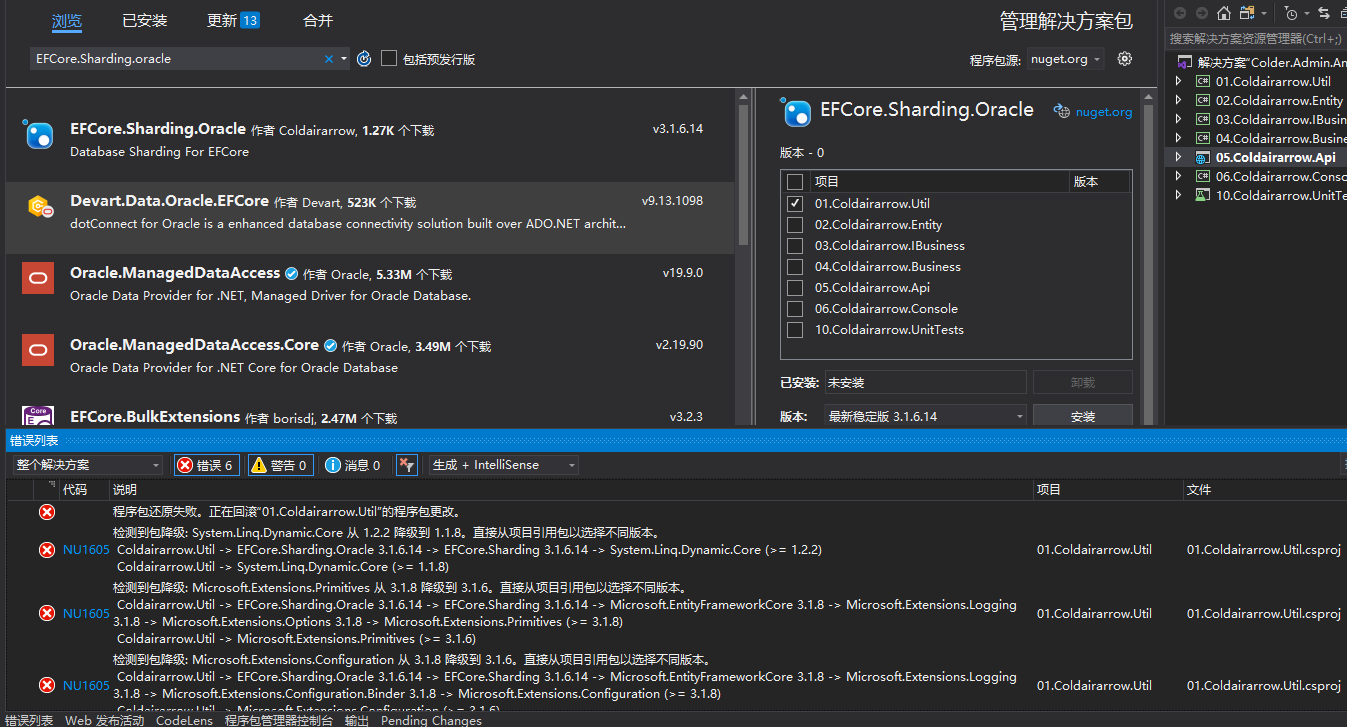Open the 程序包源 nuget.org dropdown
Screen dimensions: 1347x727
(1065, 58)
